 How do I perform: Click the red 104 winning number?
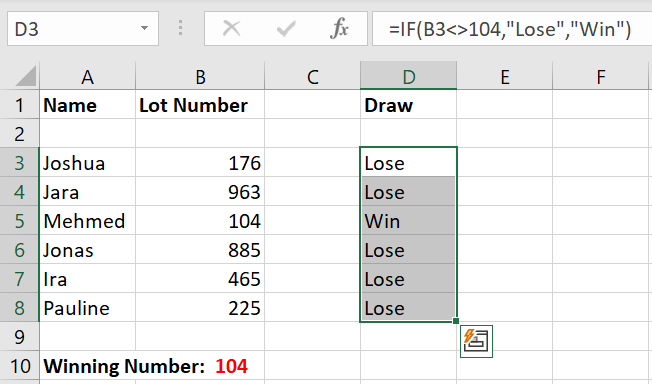click(231, 366)
